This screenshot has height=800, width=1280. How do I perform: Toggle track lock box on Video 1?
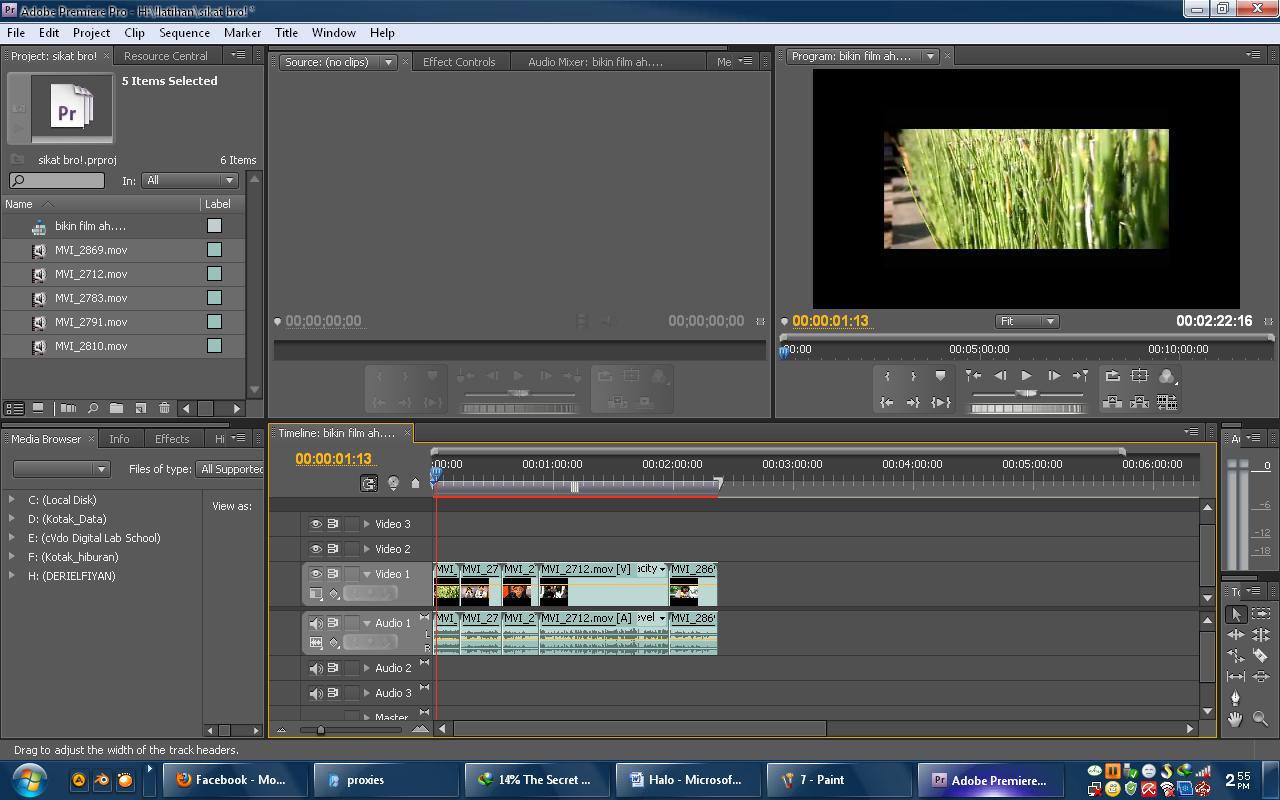pos(351,574)
